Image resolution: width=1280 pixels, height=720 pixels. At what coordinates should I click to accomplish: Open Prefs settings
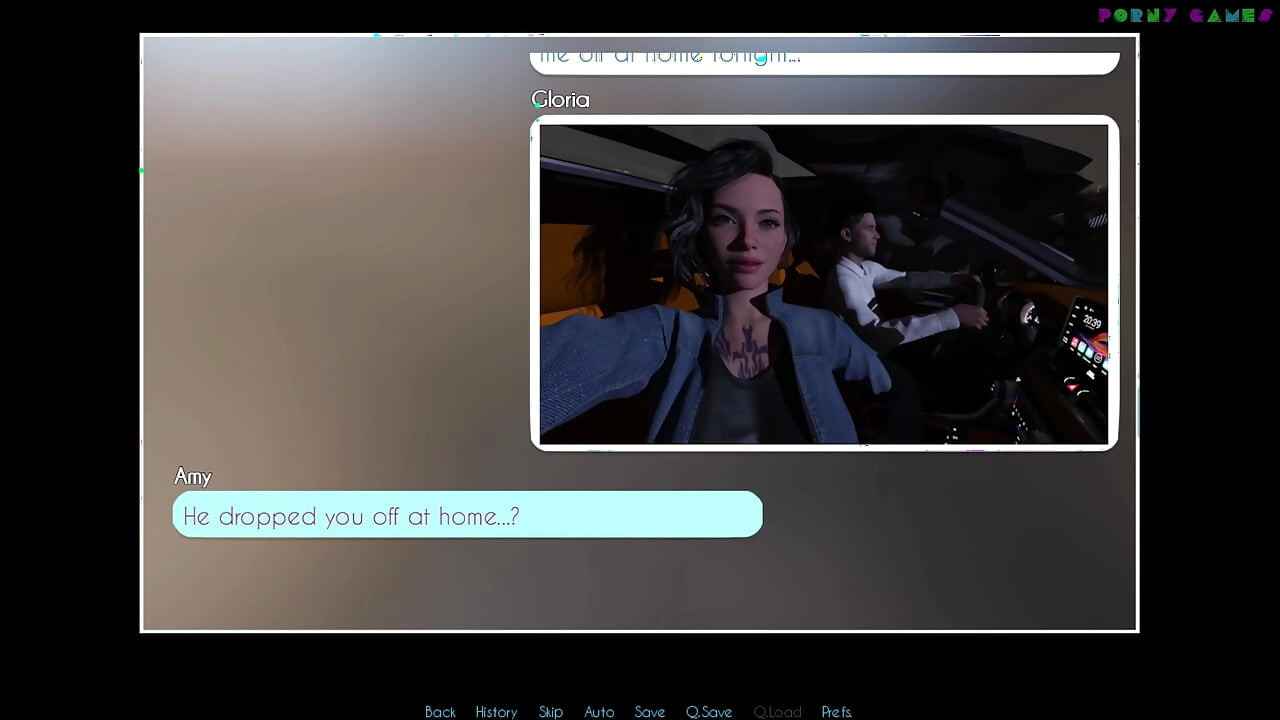(837, 712)
